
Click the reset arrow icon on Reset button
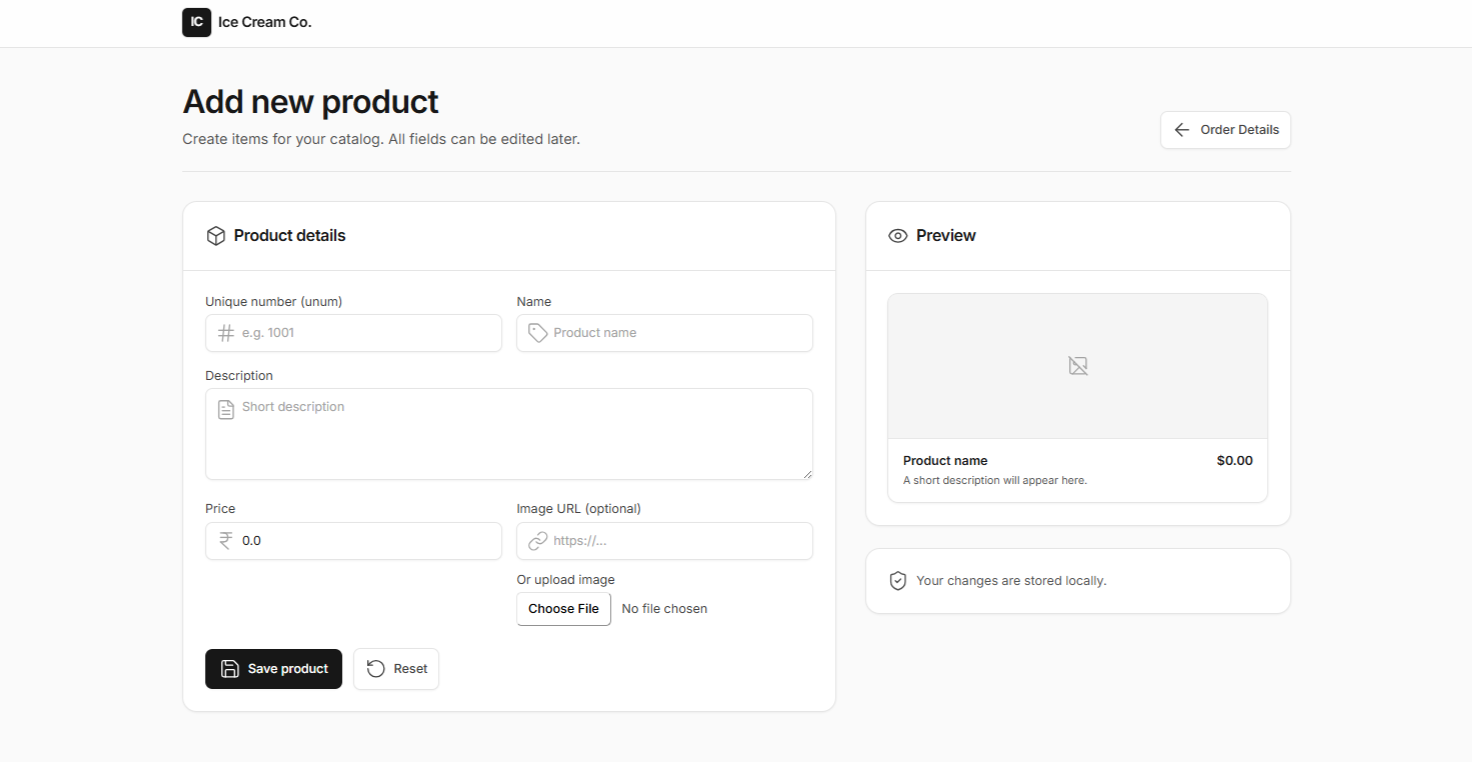pos(375,669)
